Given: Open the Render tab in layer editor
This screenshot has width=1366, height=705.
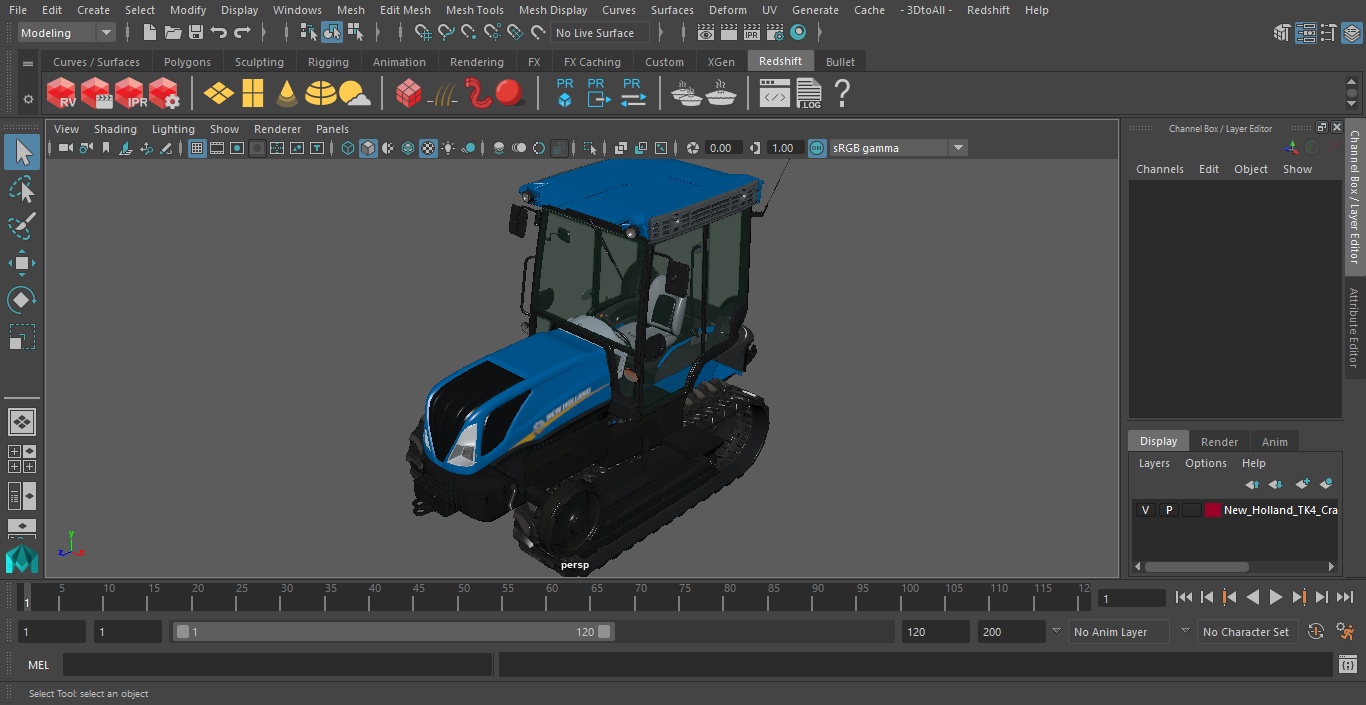Looking at the screenshot, I should tap(1219, 441).
